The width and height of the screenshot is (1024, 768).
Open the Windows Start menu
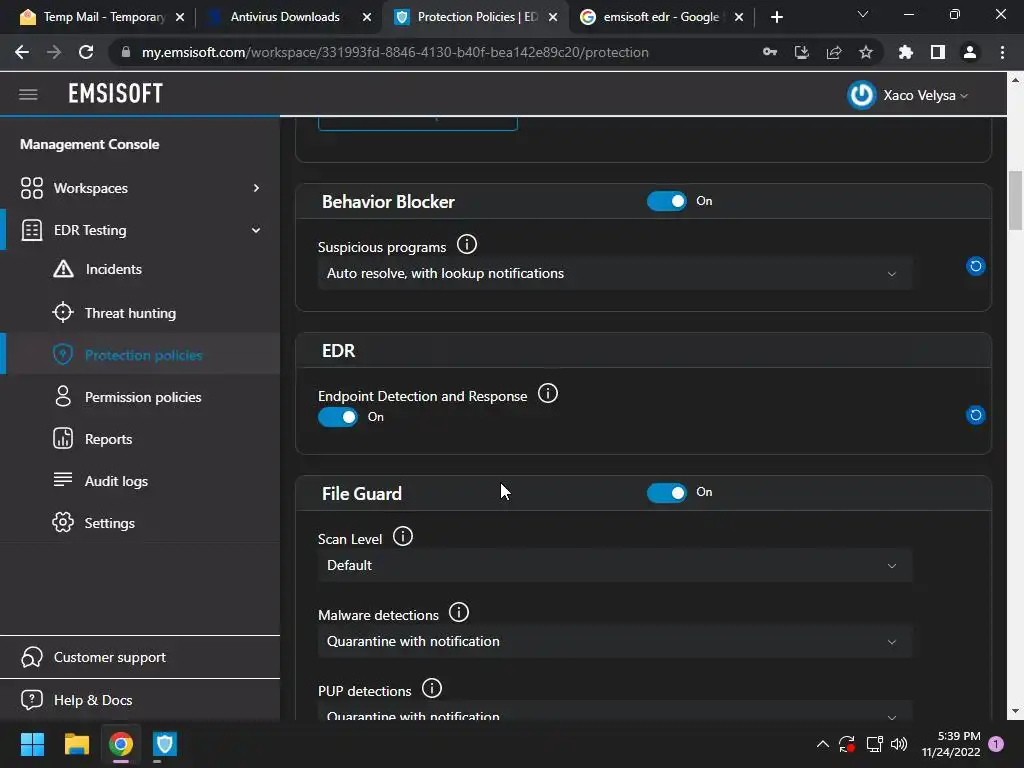click(x=32, y=744)
